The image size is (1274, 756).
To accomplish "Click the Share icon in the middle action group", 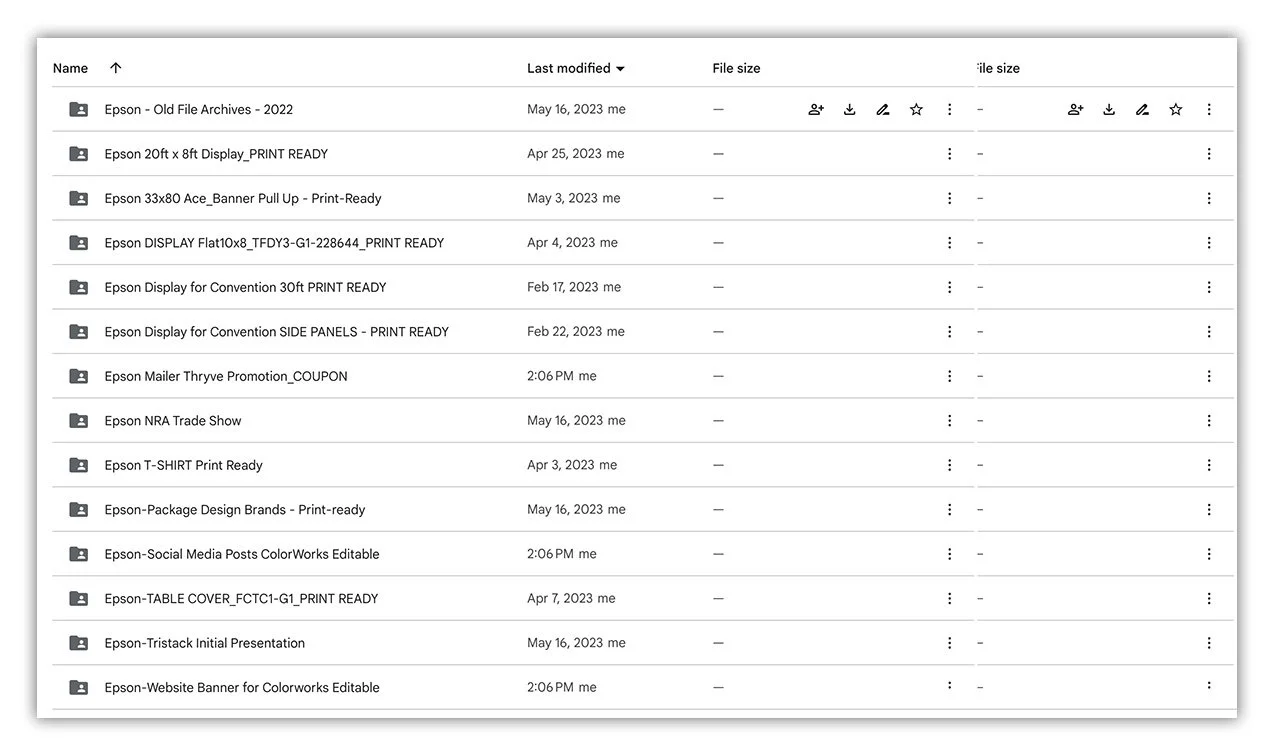I will [x=816, y=110].
